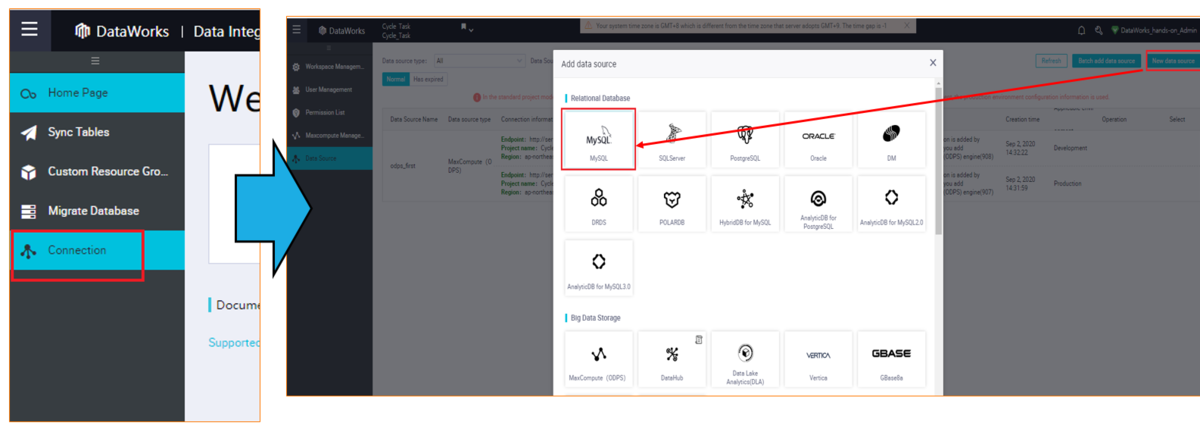Dismiss the time zone warning banner
Image resolution: width=1200 pixels, height=429 pixels.
pyautogui.click(x=908, y=25)
